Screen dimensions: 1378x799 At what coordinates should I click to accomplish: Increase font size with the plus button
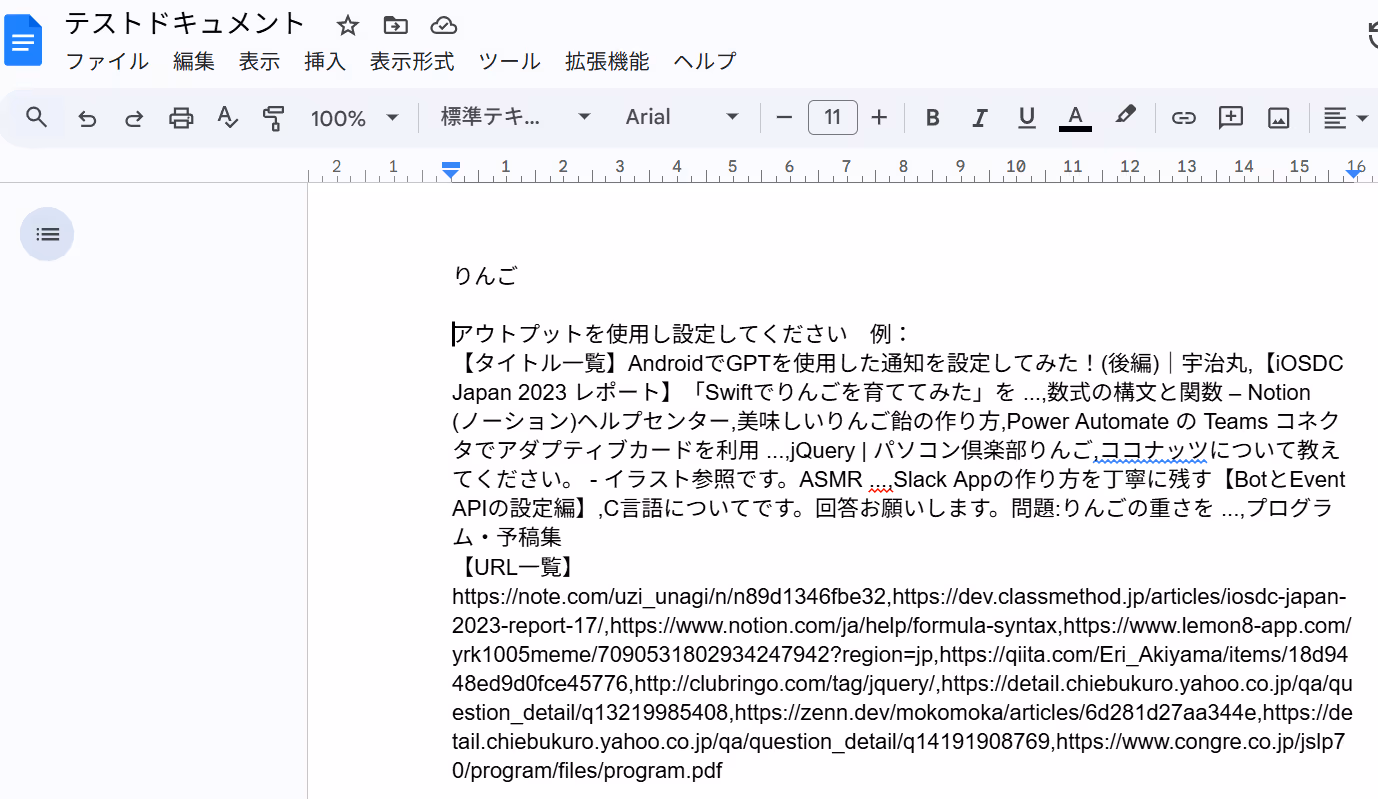(x=879, y=118)
